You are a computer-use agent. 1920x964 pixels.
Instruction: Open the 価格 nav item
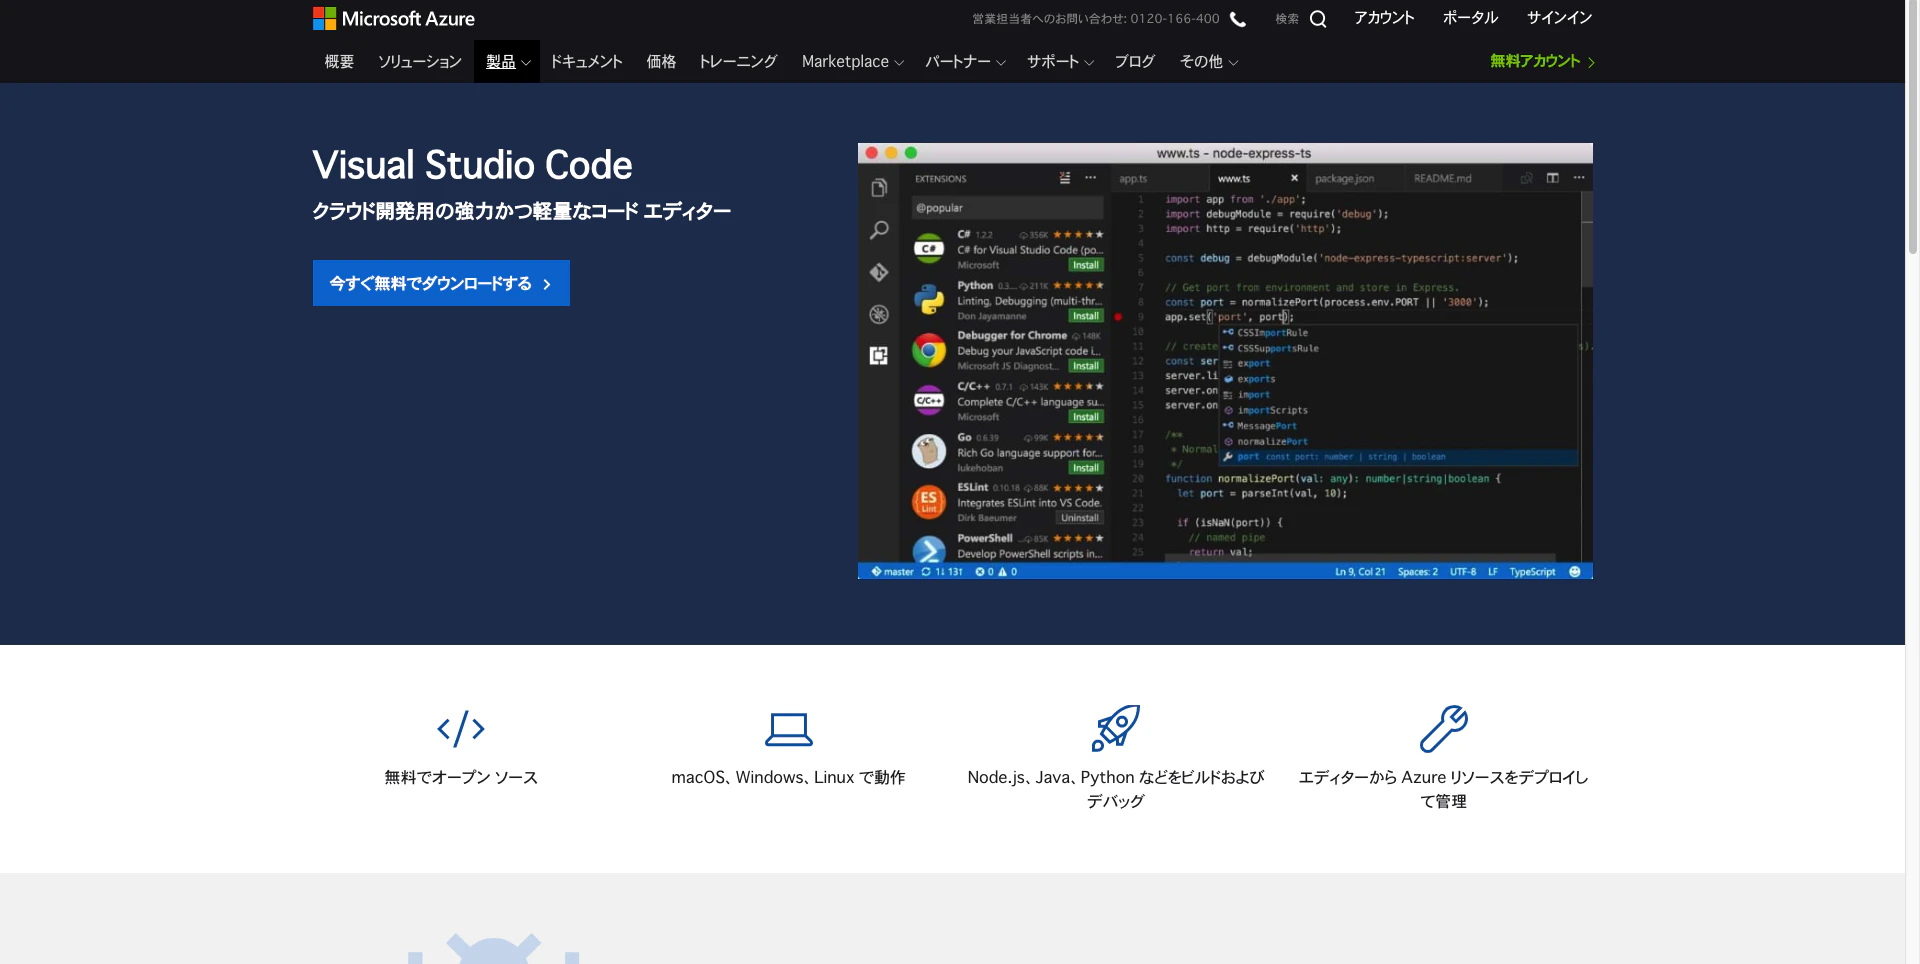[x=661, y=62]
